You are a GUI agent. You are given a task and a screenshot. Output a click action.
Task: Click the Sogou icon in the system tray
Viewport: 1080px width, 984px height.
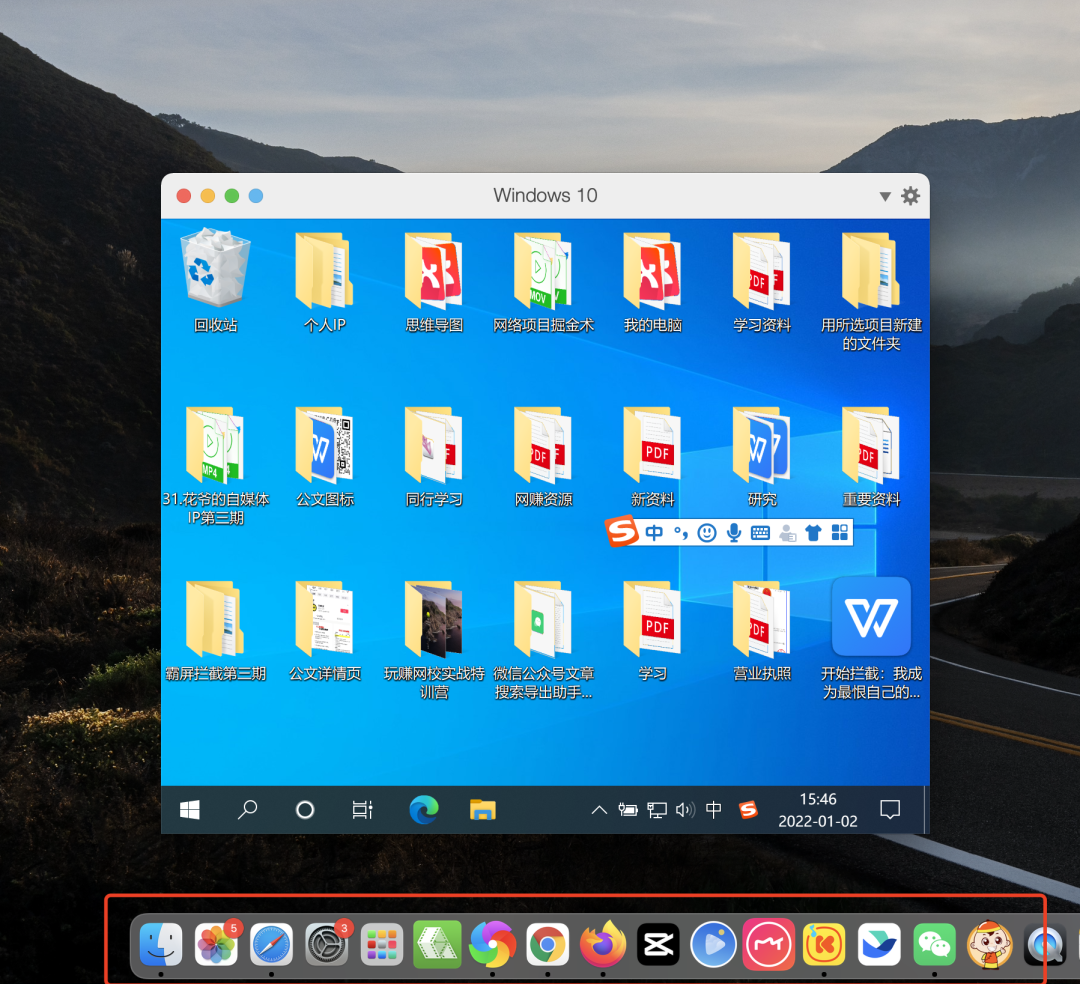coord(749,810)
